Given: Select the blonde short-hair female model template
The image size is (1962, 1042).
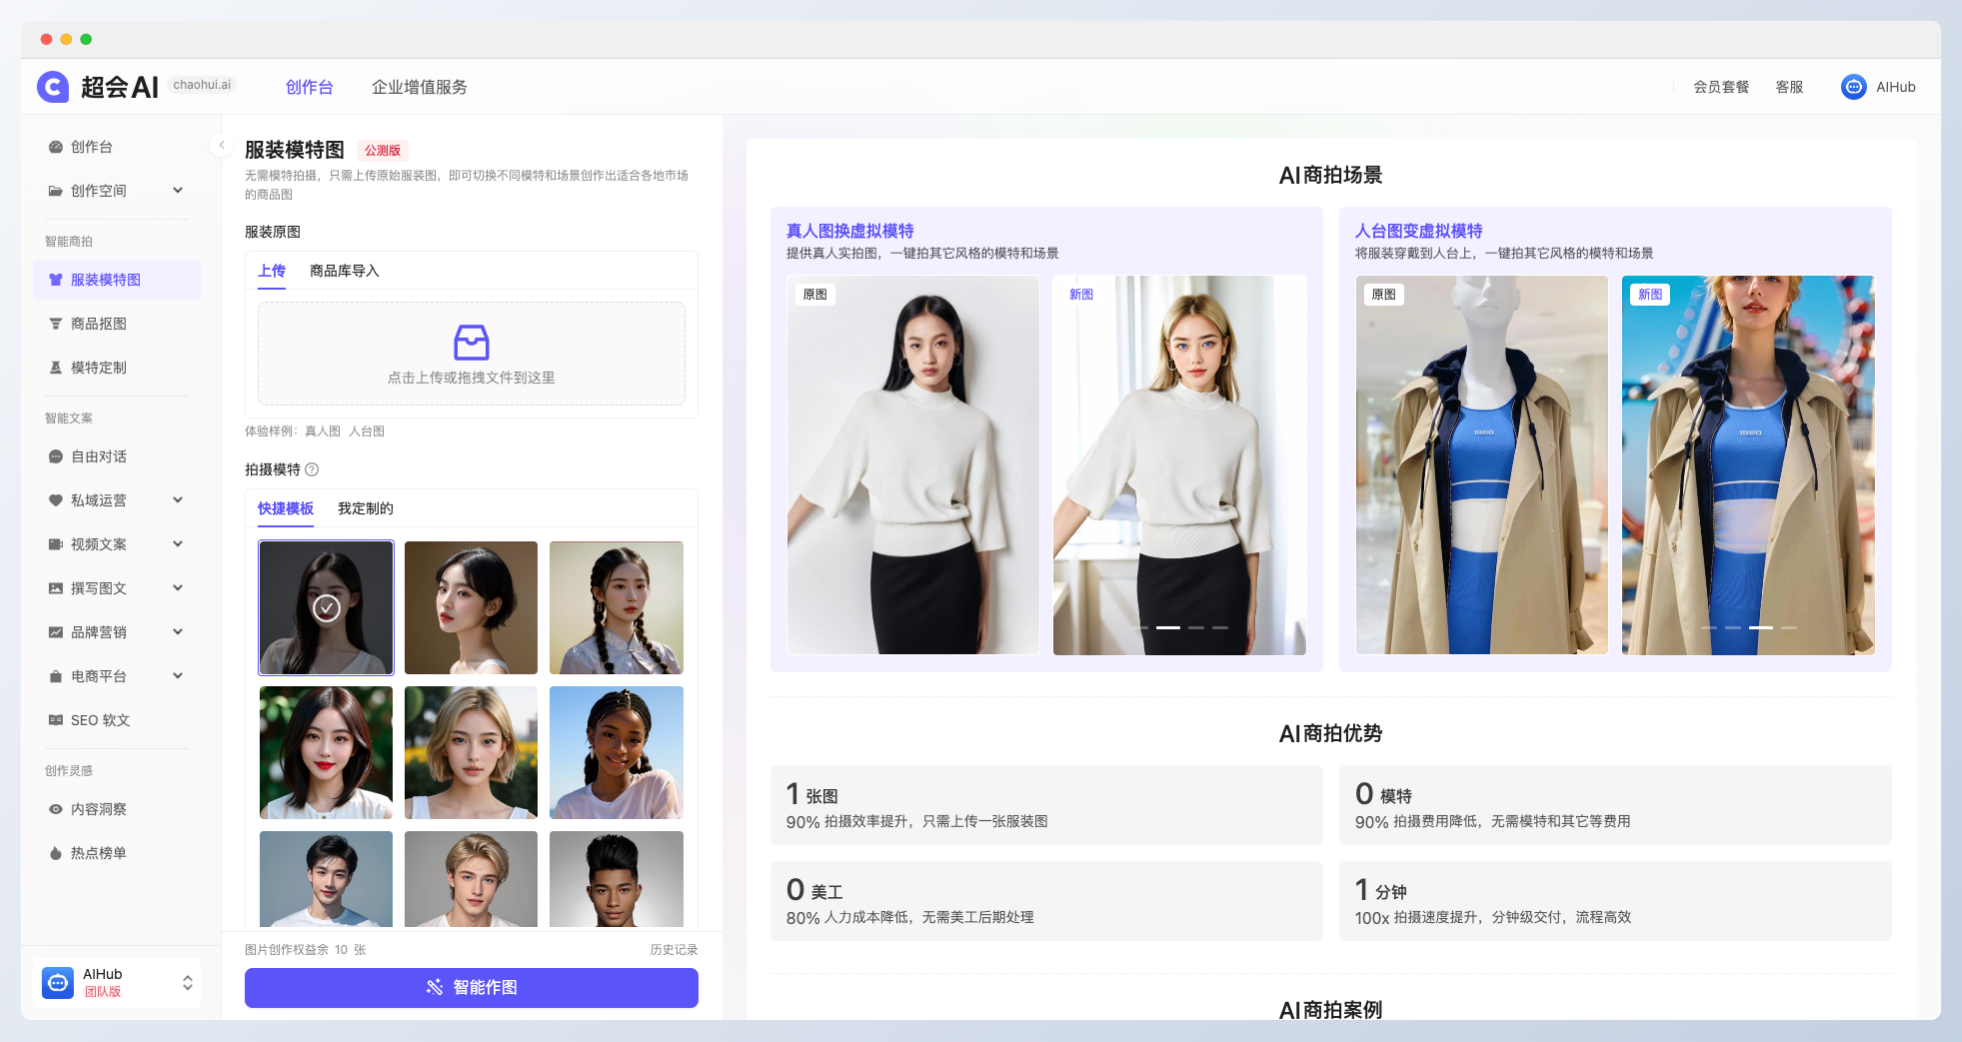Looking at the screenshot, I should (x=471, y=753).
